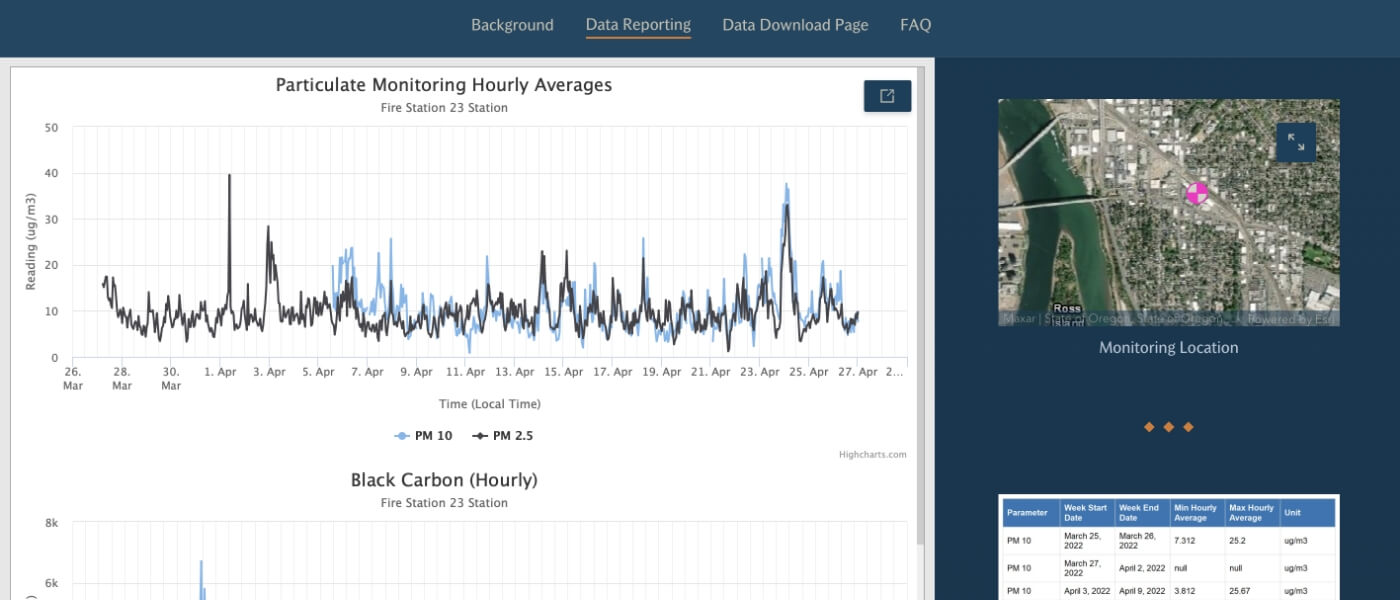Screen dimensions: 1400x600
Task: Click the Max Hourly Average table header
Action: pos(1251,512)
